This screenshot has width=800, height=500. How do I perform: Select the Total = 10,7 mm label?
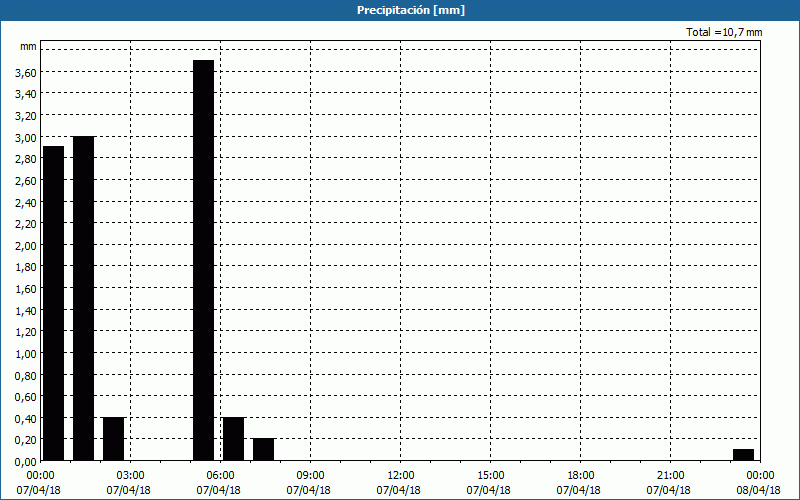[724, 32]
